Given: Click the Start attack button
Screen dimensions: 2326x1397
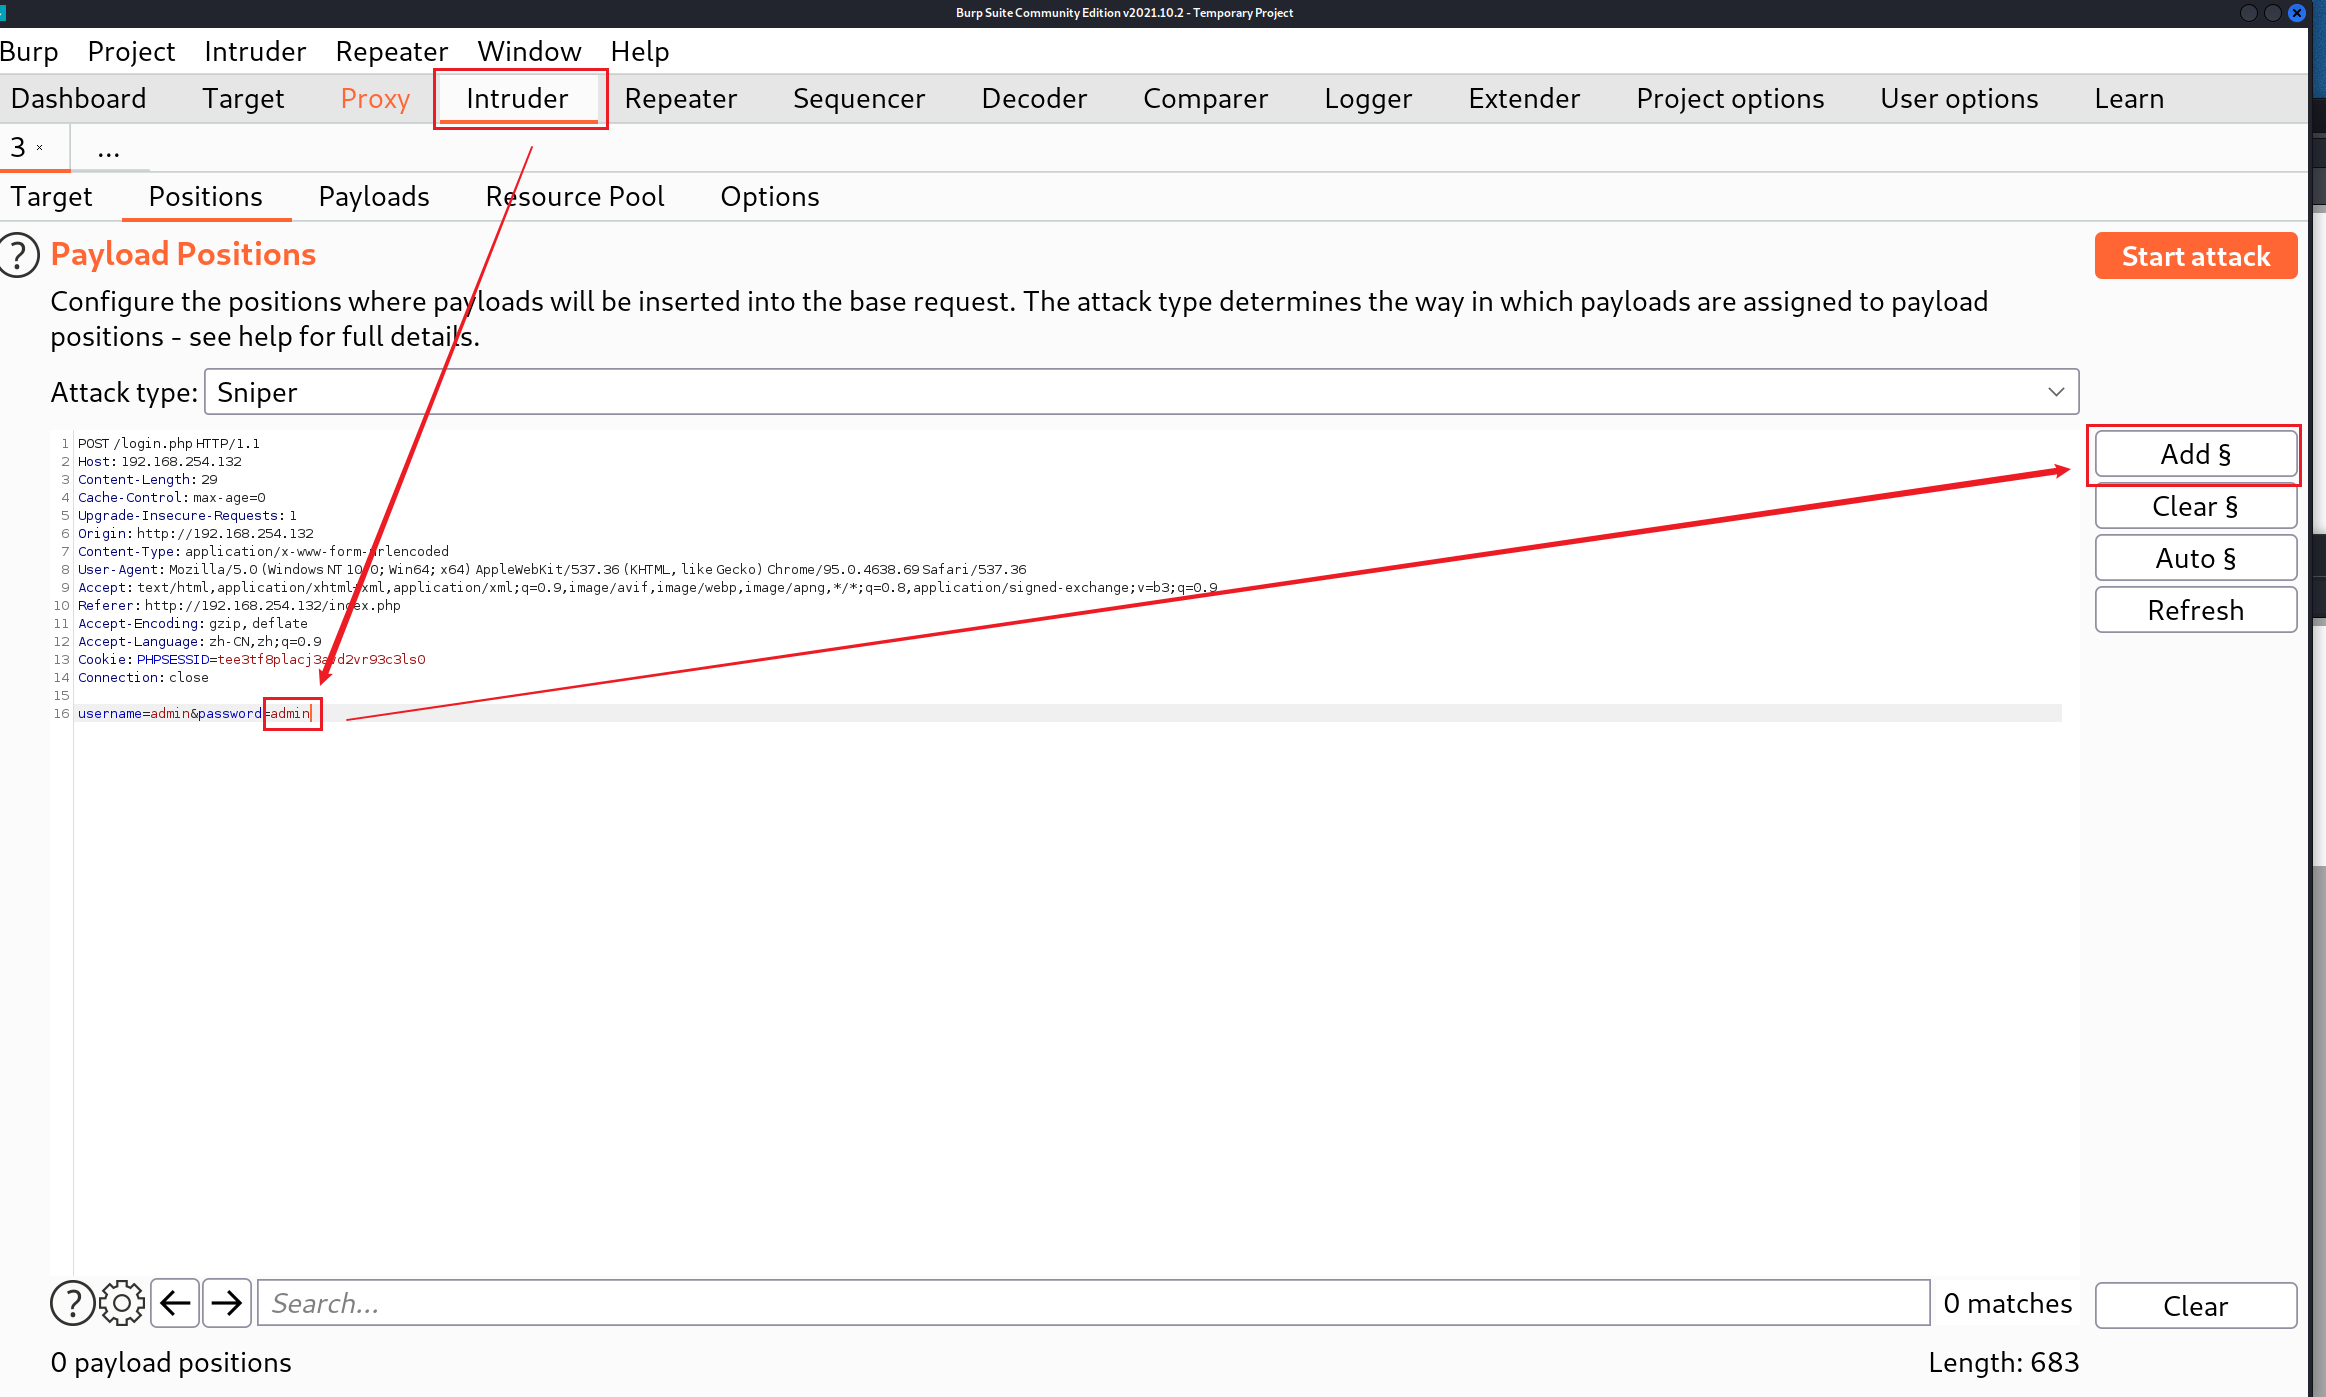Looking at the screenshot, I should tap(2196, 256).
